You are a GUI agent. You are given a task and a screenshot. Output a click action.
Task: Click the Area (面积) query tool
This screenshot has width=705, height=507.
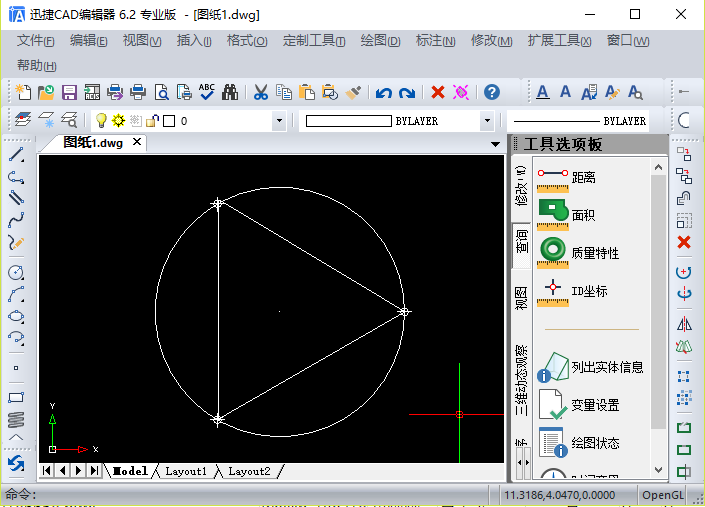click(x=567, y=215)
